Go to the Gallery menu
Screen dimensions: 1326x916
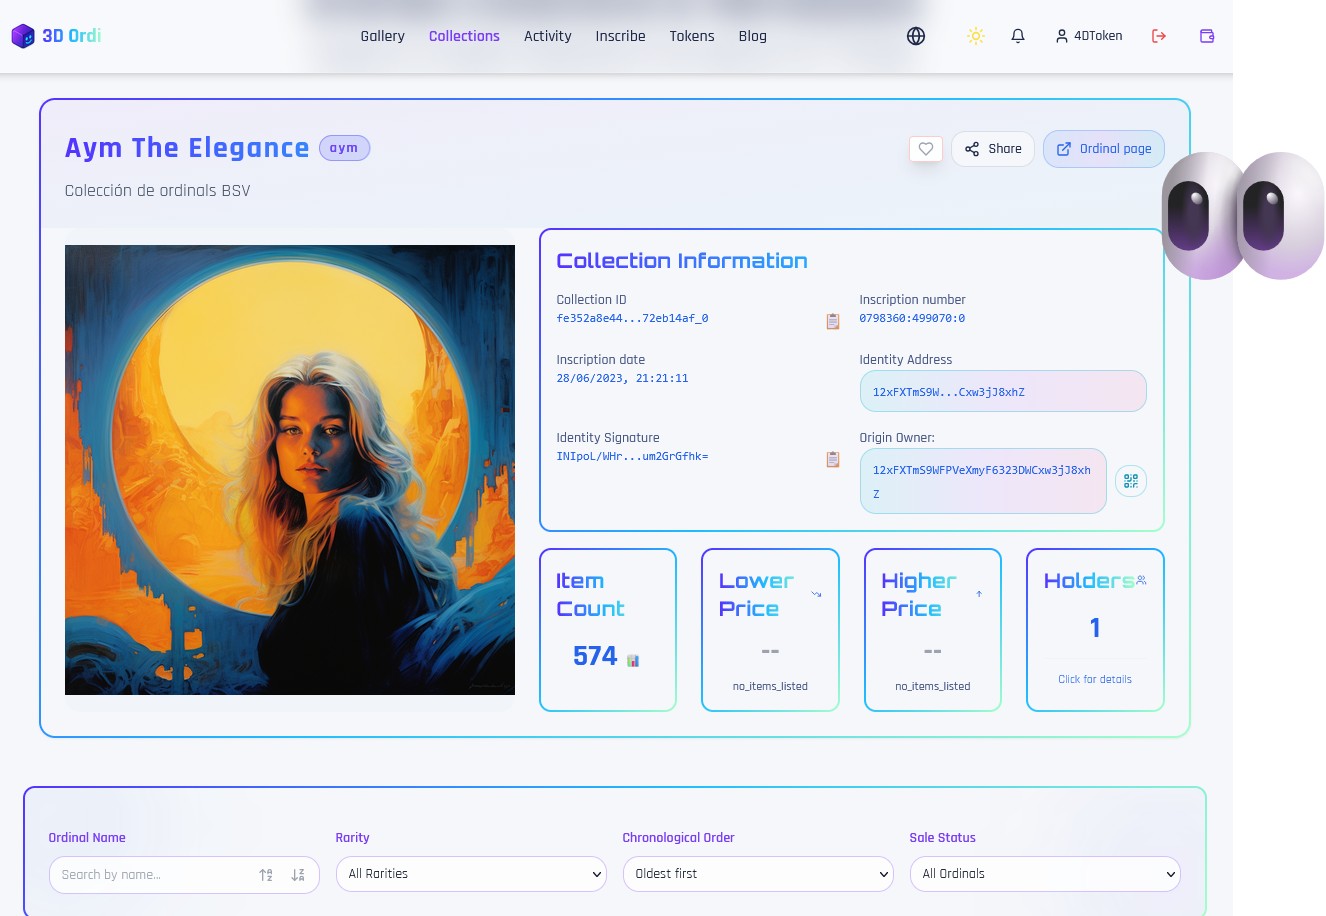(x=383, y=36)
